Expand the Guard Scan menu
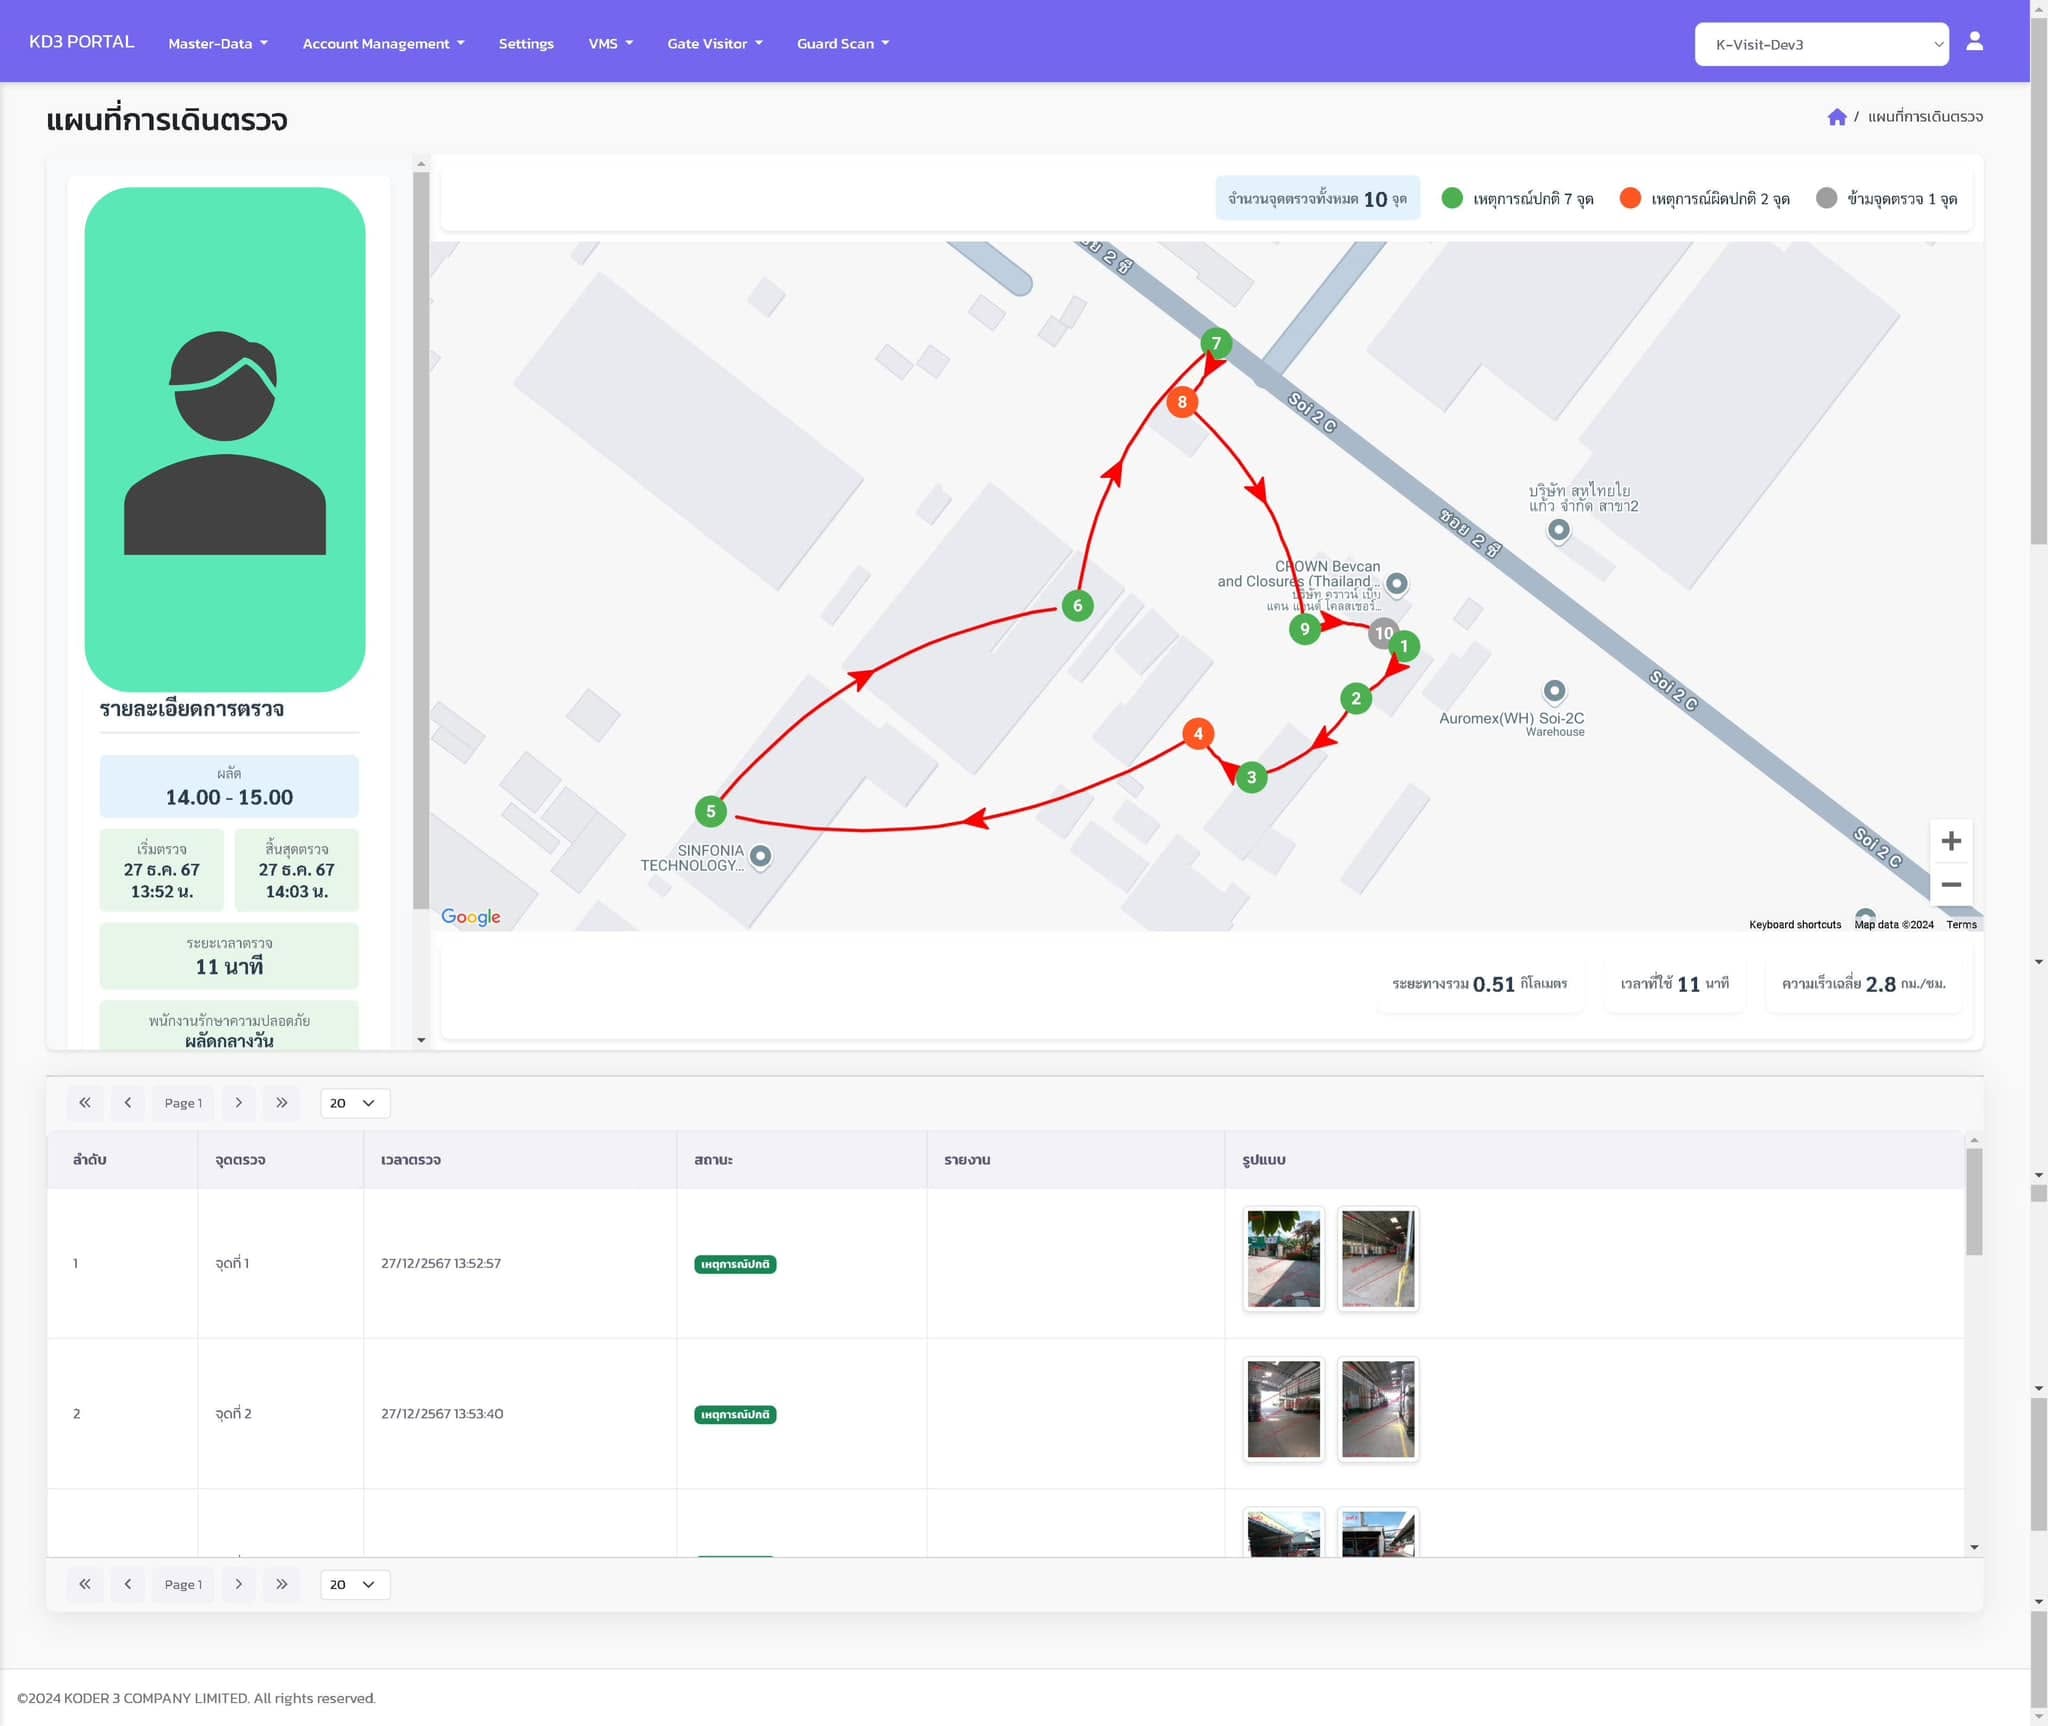 843,43
